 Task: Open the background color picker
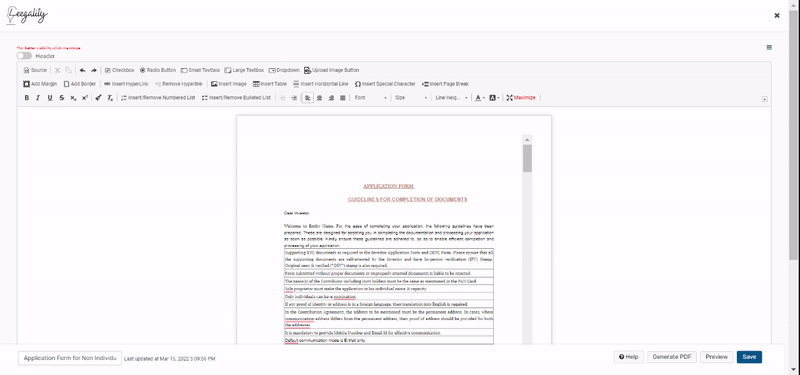[x=494, y=97]
